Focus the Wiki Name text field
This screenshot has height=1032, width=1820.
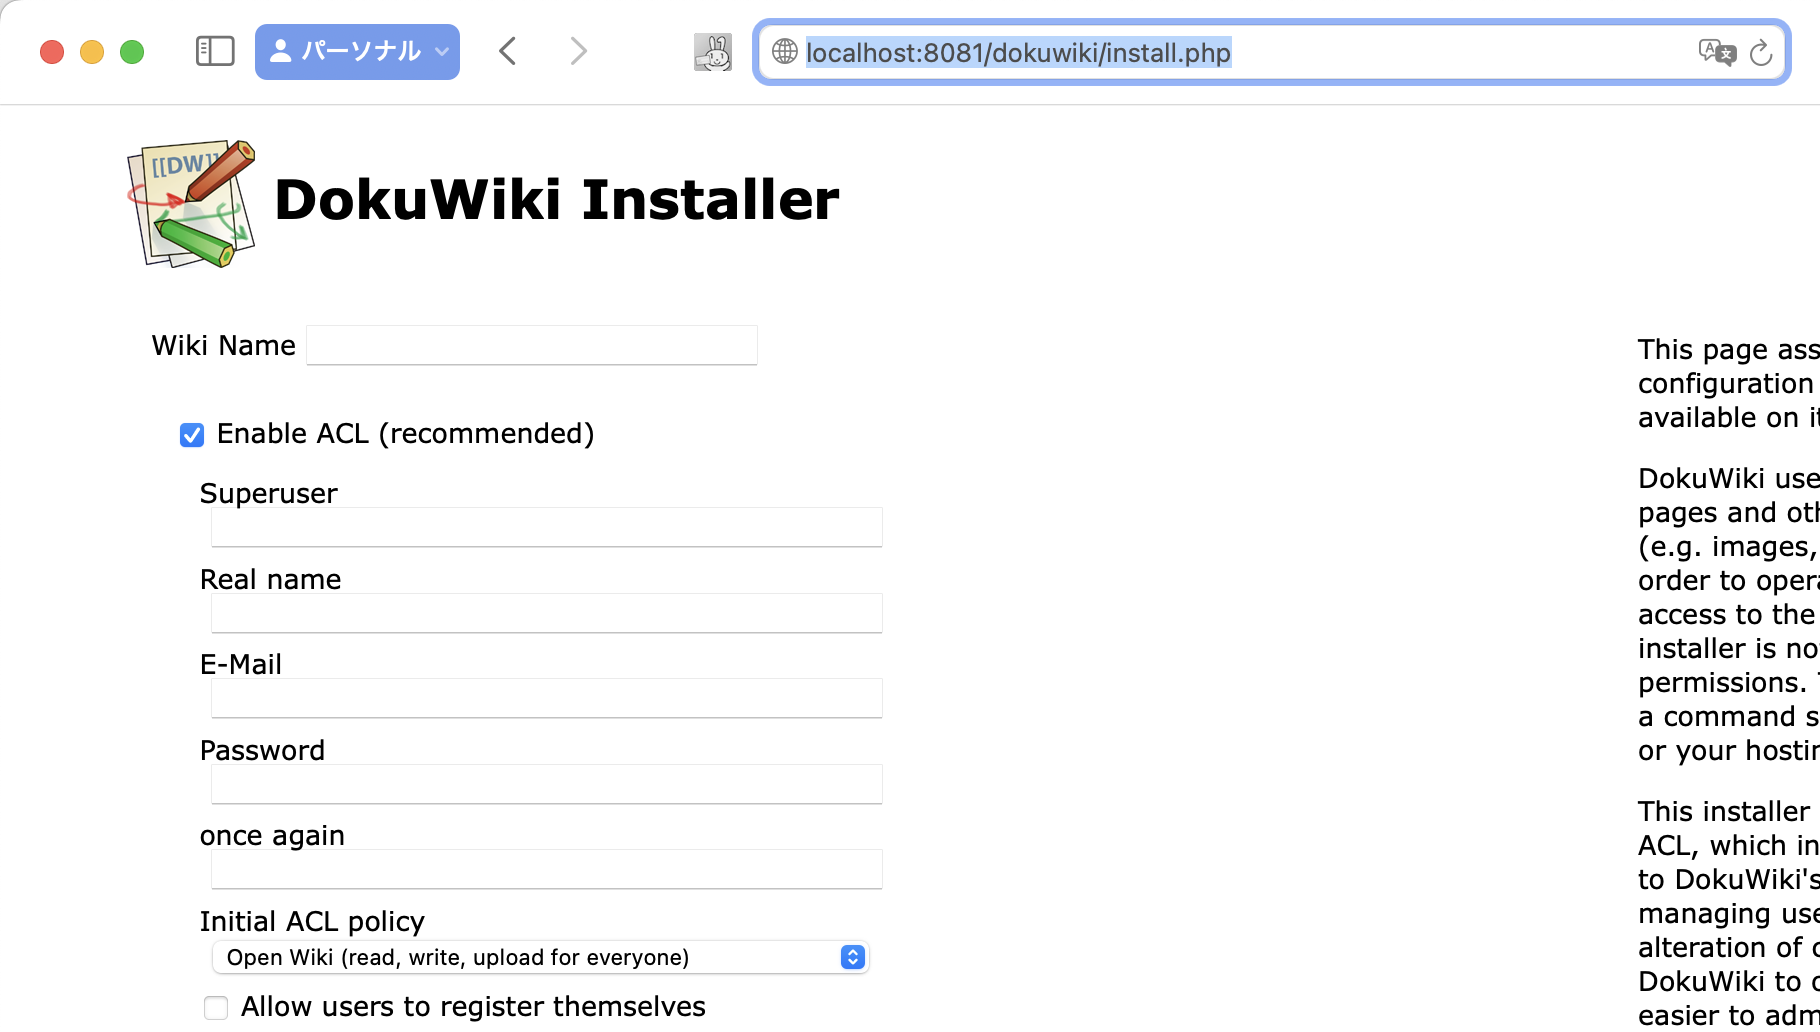[x=532, y=345]
